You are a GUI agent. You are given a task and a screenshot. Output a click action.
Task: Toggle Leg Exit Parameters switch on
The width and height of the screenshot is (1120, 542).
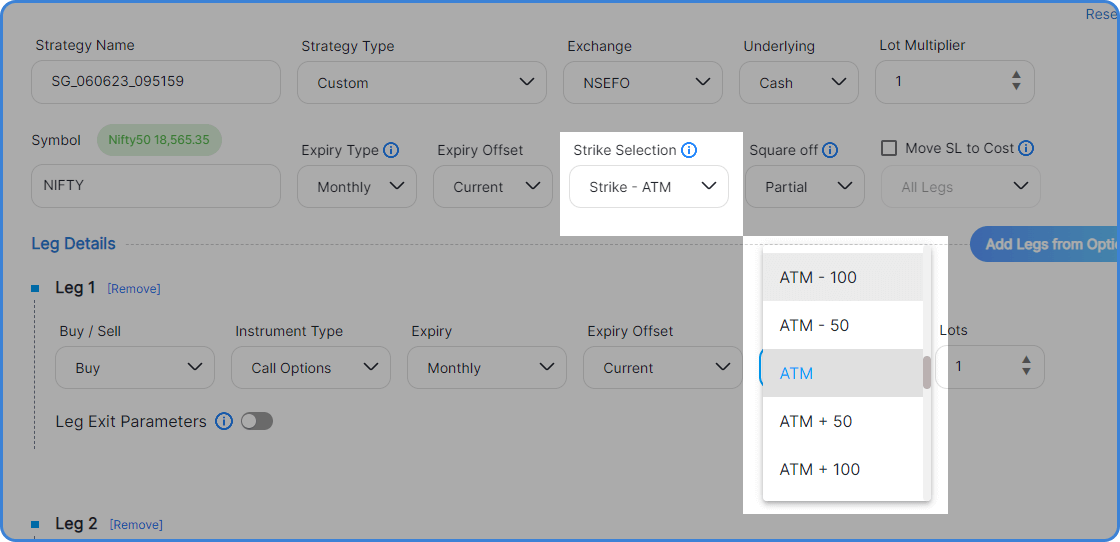click(x=257, y=421)
